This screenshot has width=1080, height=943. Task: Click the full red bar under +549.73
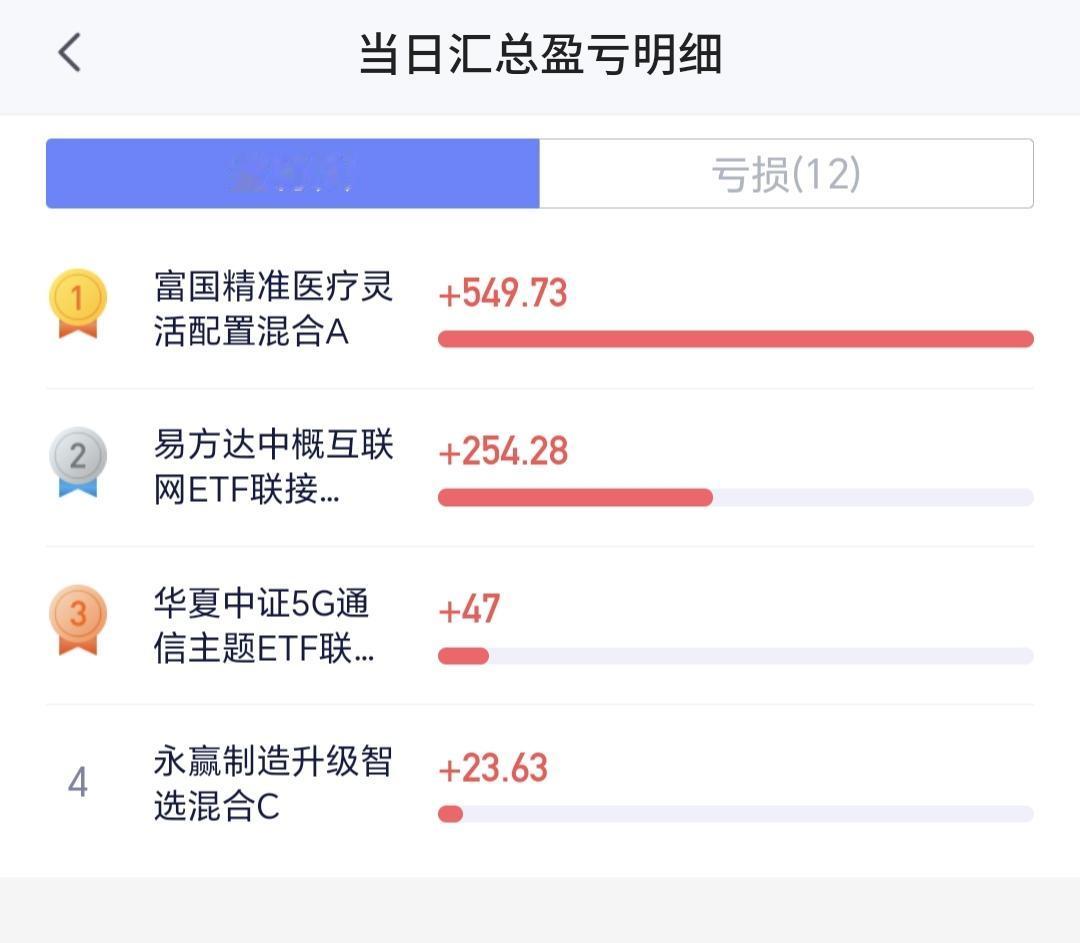[736, 339]
